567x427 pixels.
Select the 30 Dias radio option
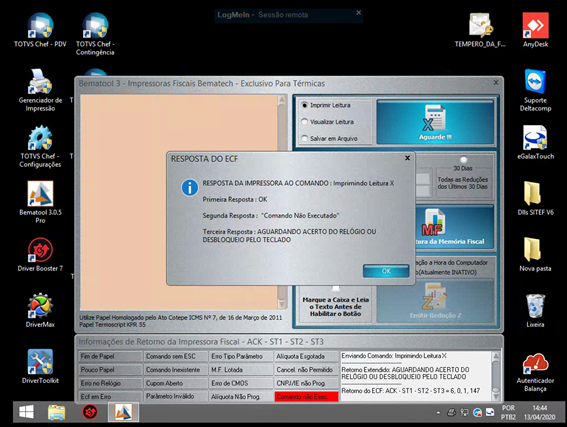[x=463, y=159]
